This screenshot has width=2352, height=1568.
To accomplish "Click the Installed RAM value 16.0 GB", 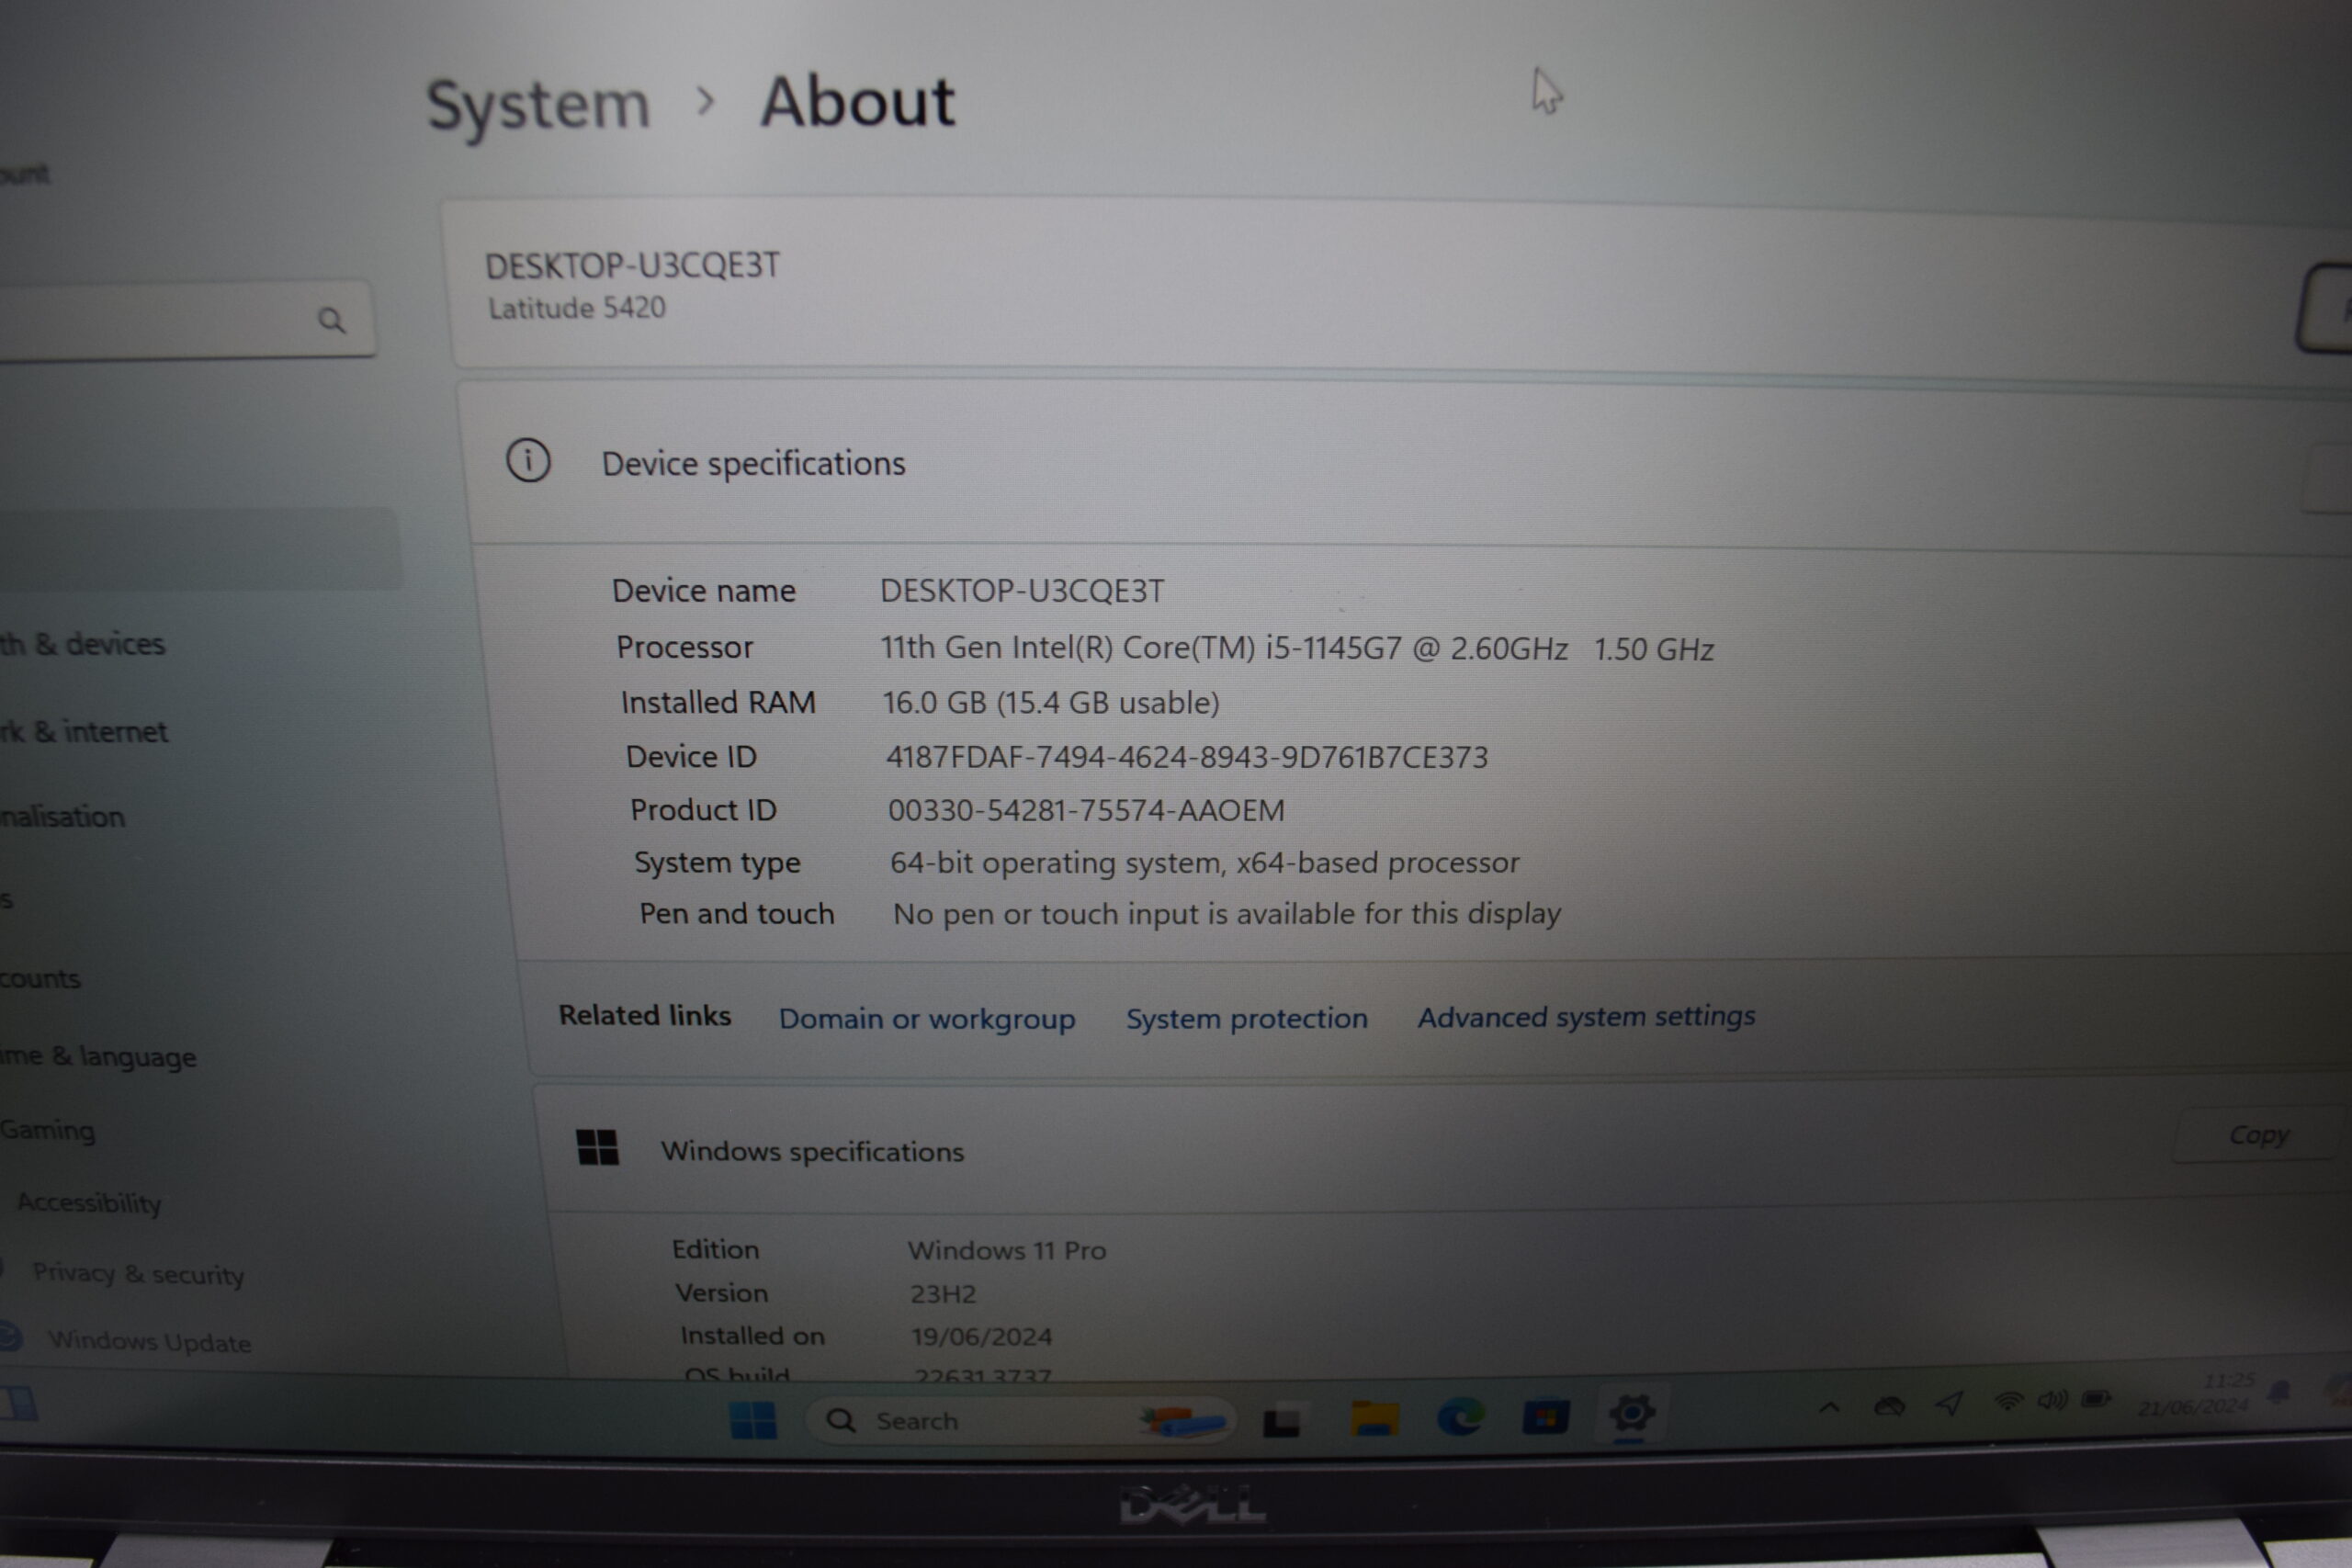I will tap(1050, 703).
